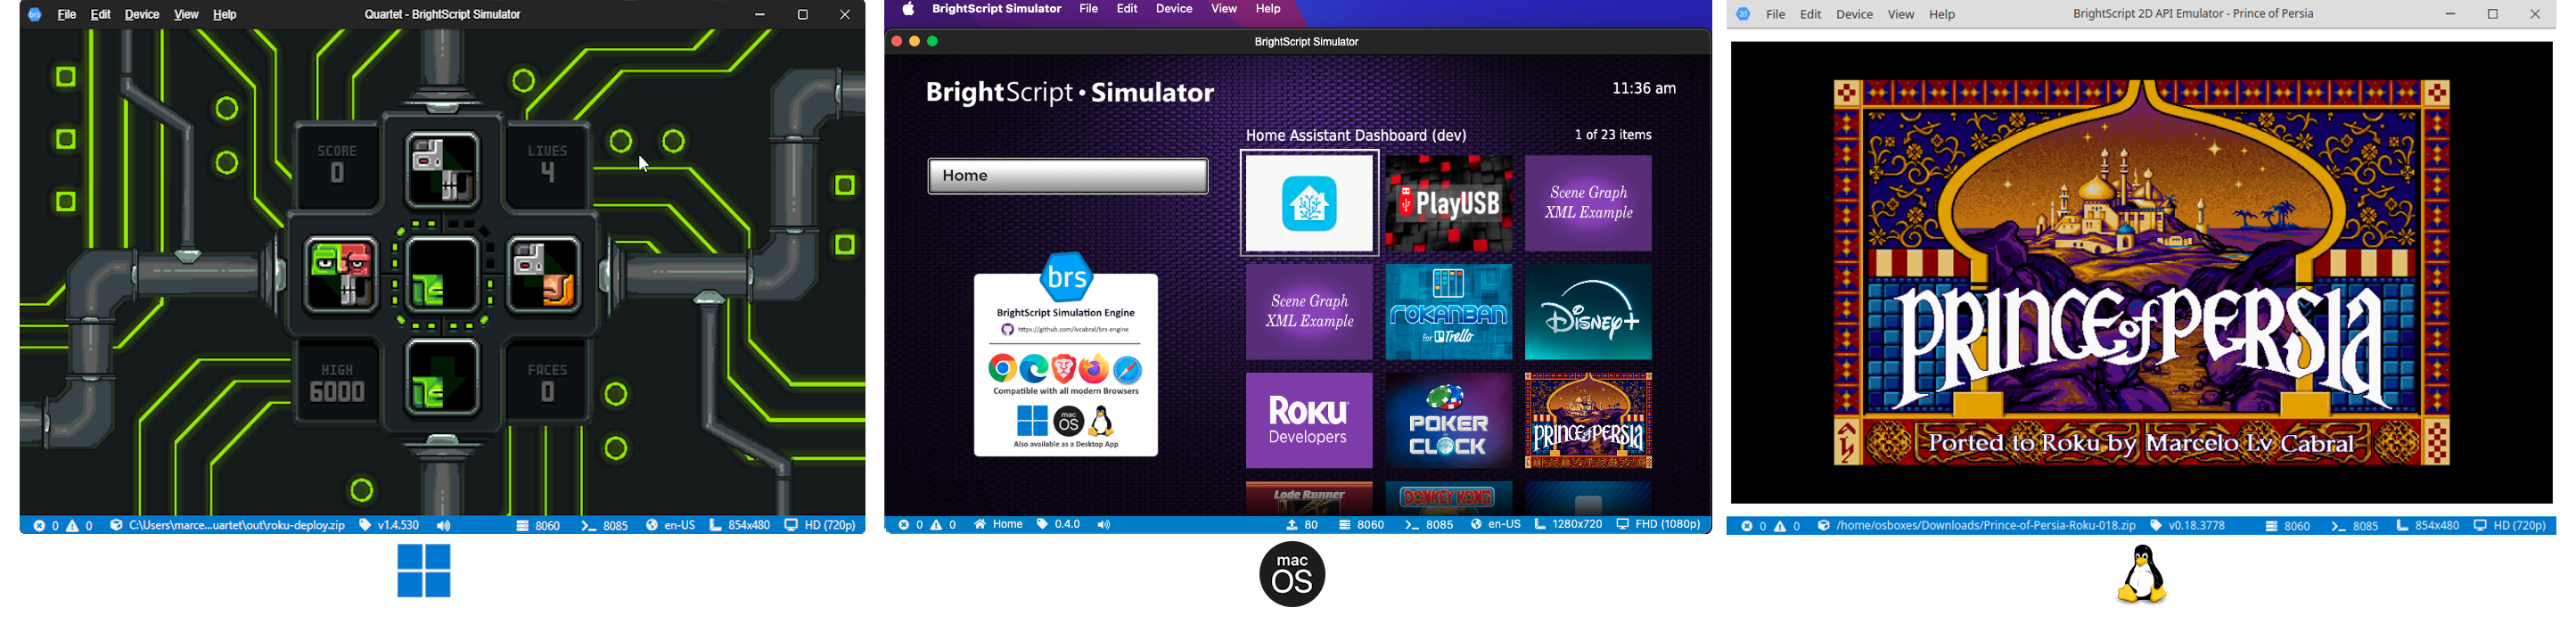Click the 1280x720 resolution indicator in macOS status bar
The height and width of the screenshot is (624, 2576).
click(1568, 525)
